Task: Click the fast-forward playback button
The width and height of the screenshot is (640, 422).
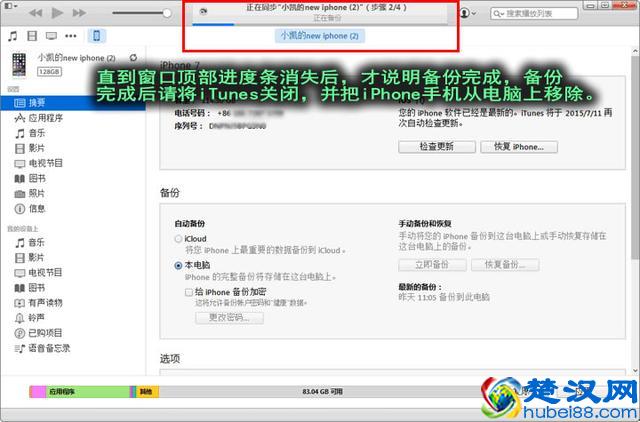Action: point(79,13)
